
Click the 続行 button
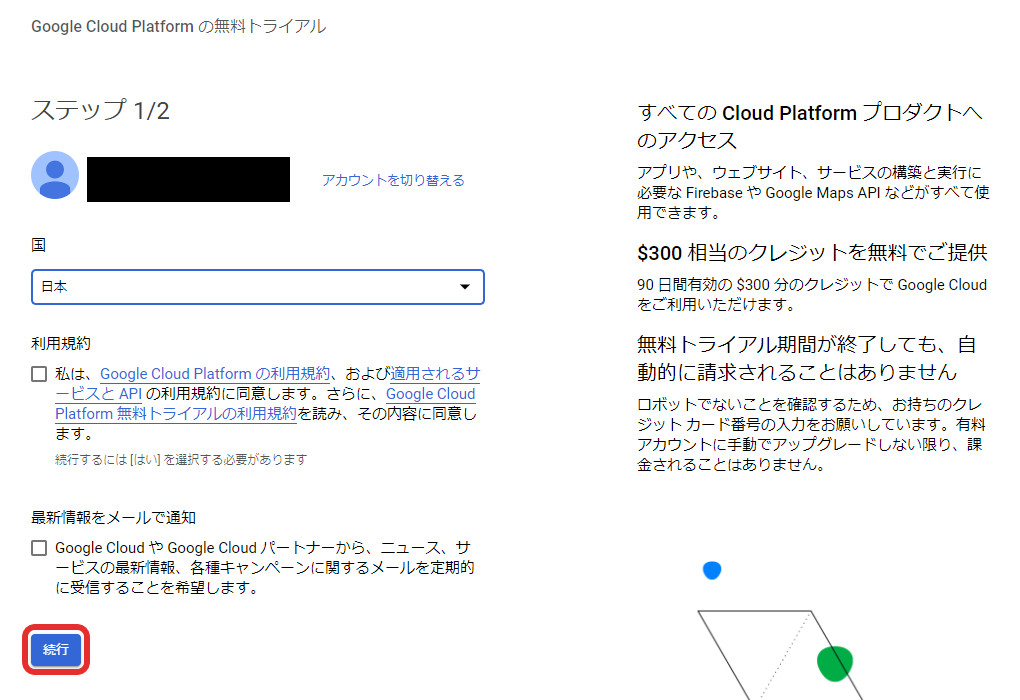(x=56, y=649)
